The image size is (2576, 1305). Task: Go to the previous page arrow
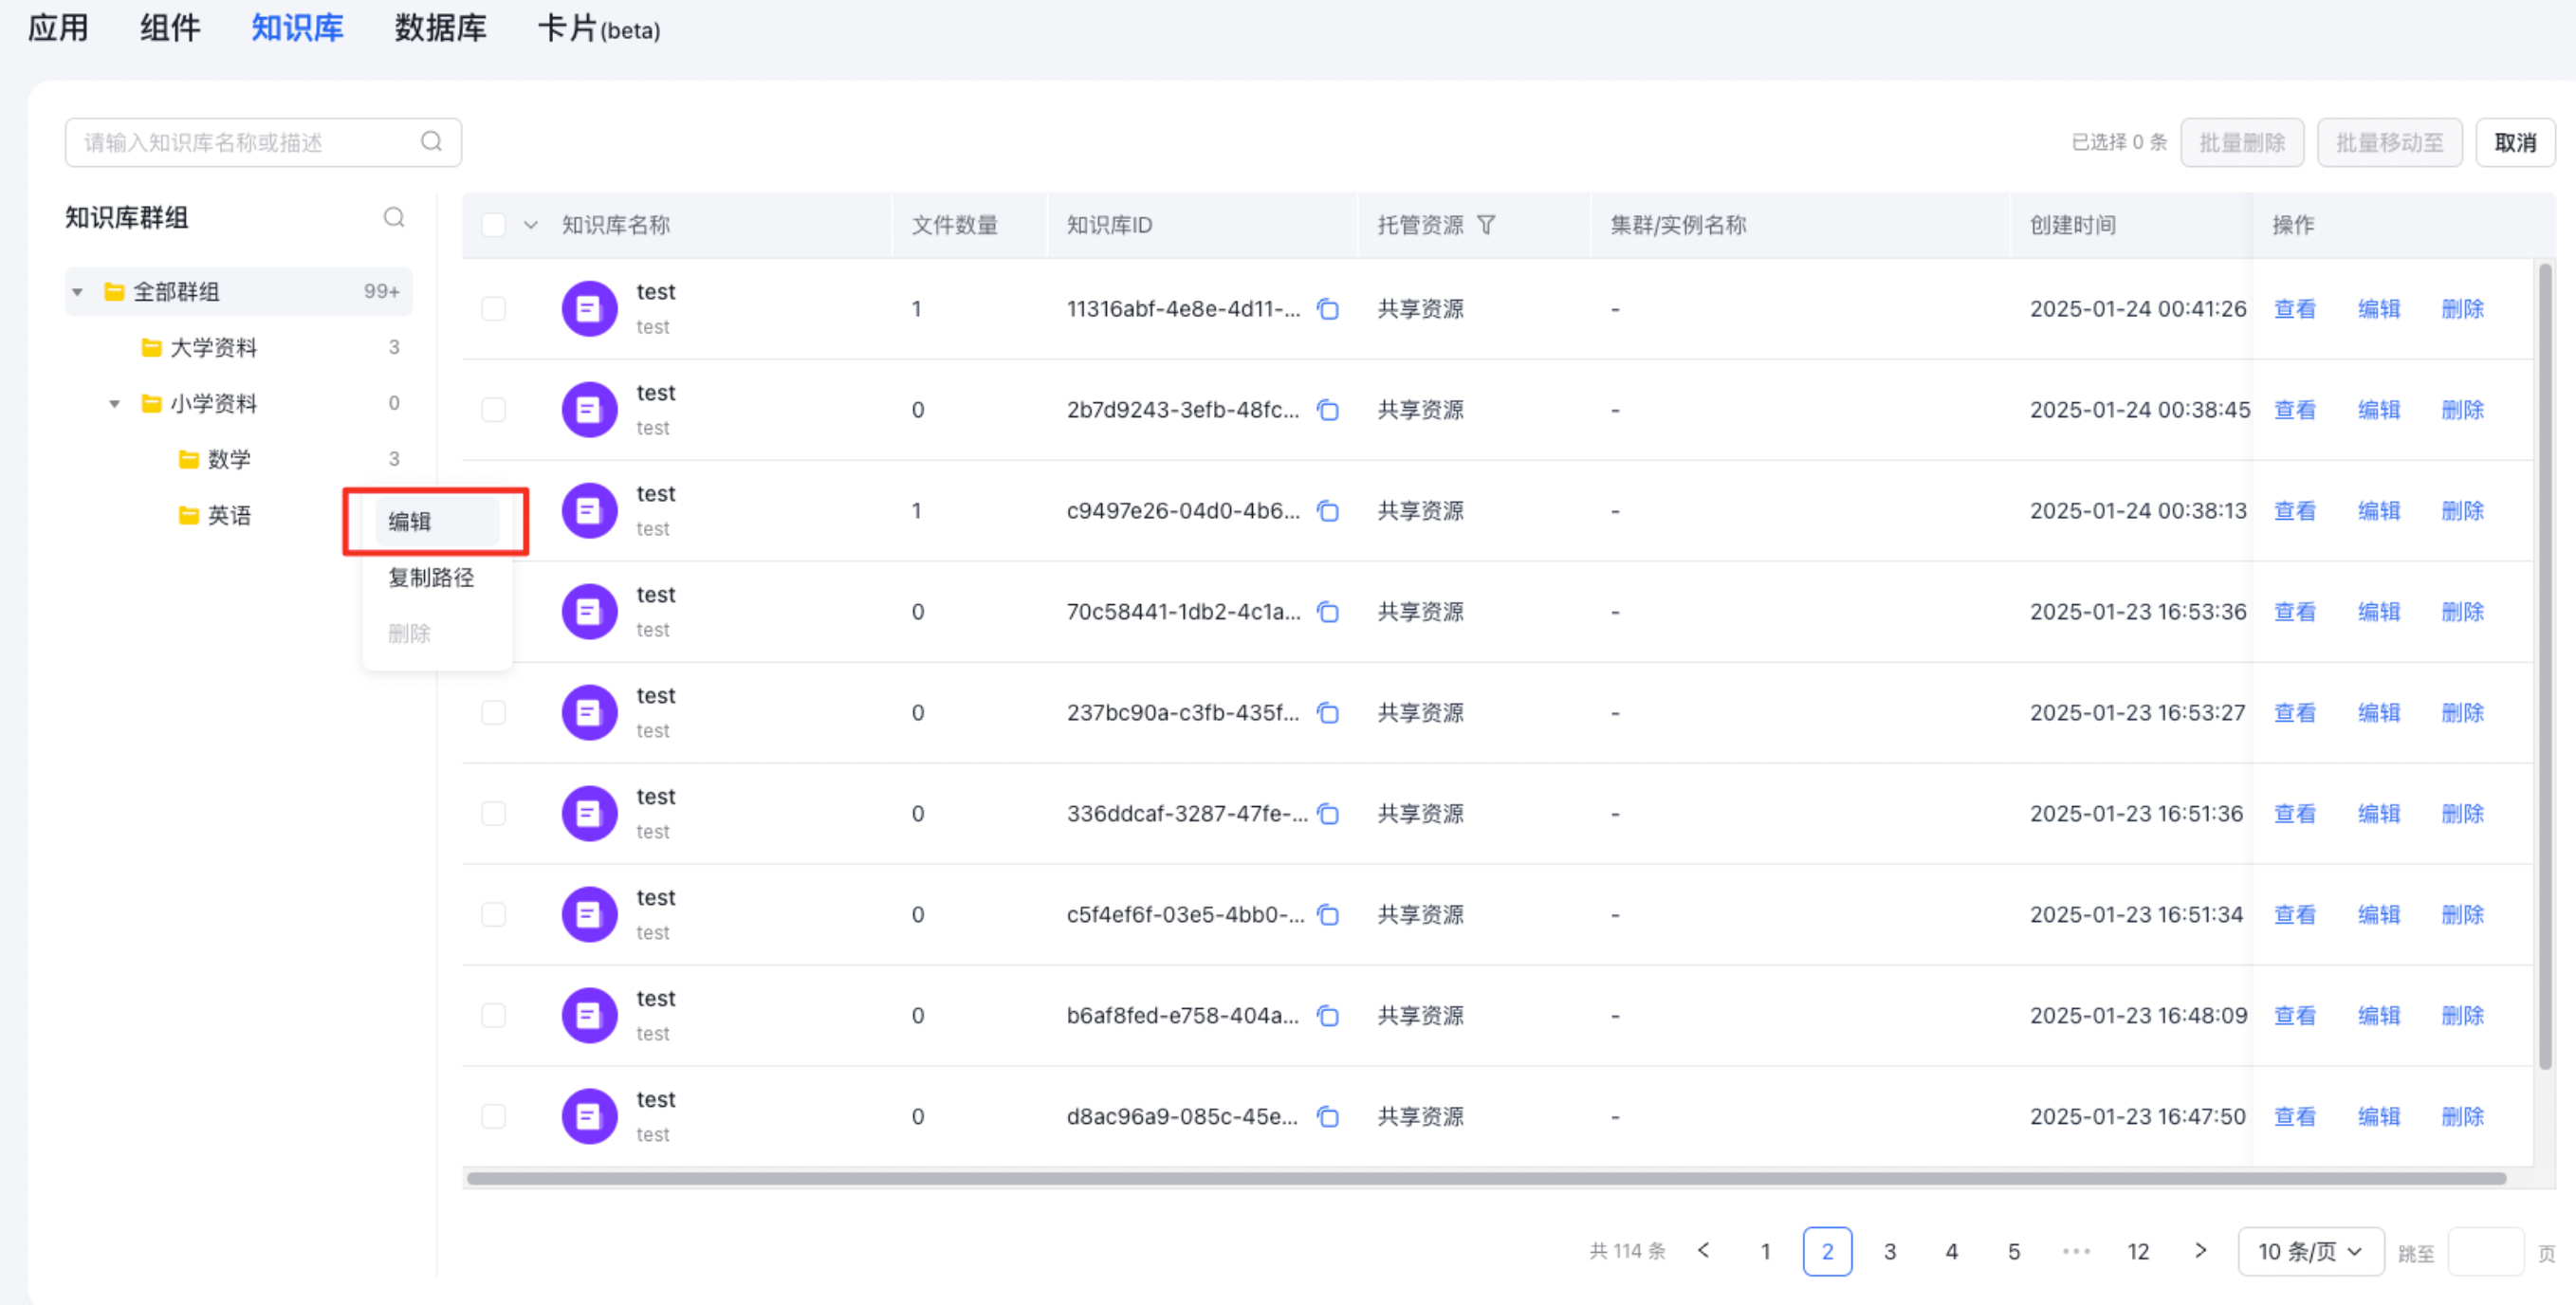click(x=1704, y=1251)
